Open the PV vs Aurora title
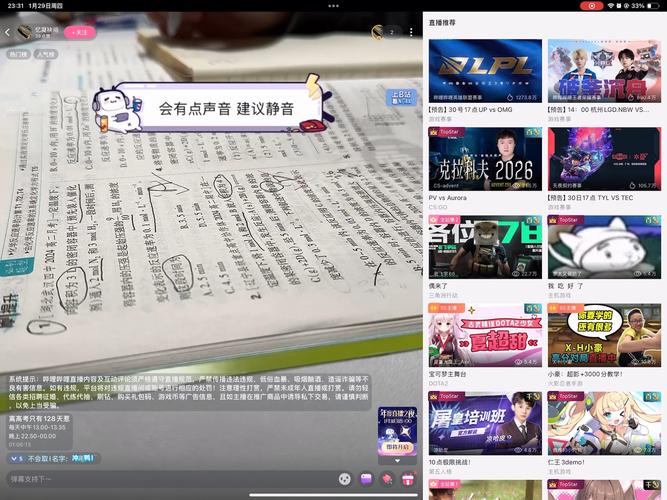This screenshot has width=667, height=500. 448,198
